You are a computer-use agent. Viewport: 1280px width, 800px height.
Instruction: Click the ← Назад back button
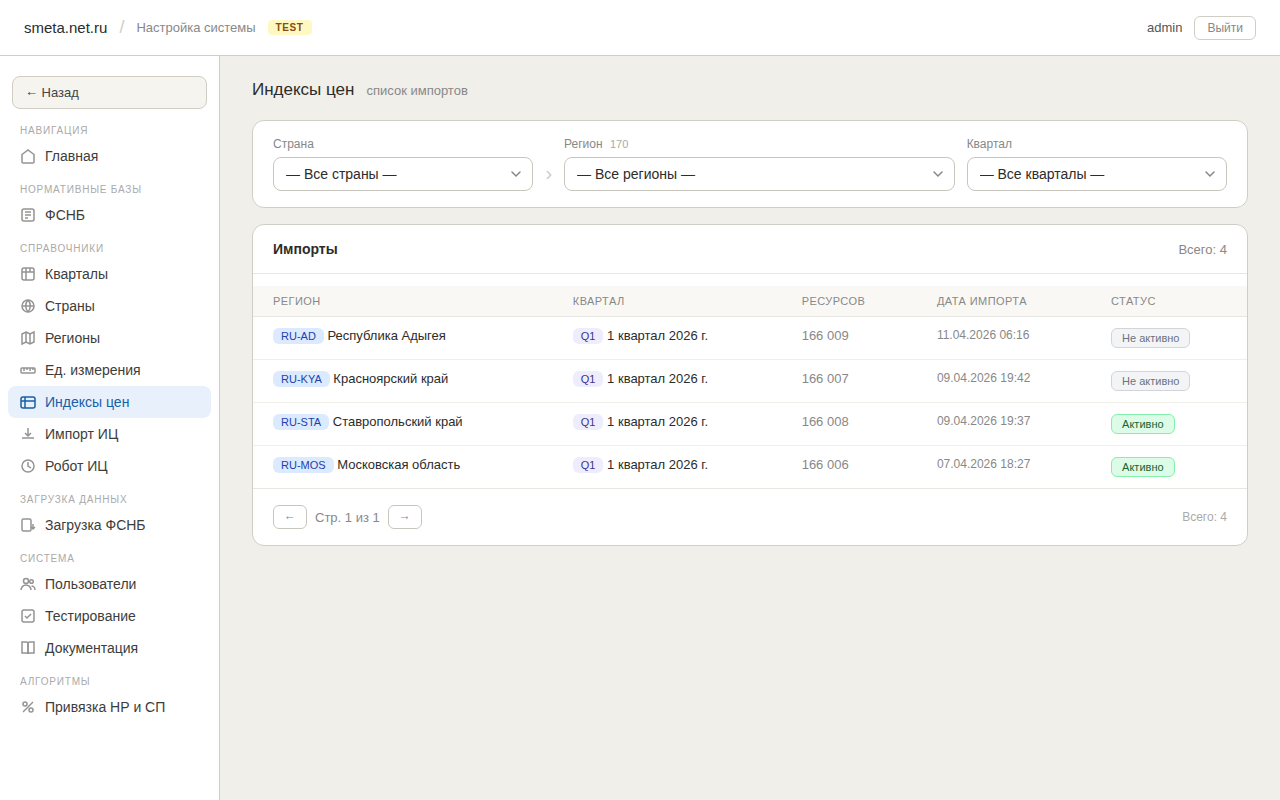point(109,92)
